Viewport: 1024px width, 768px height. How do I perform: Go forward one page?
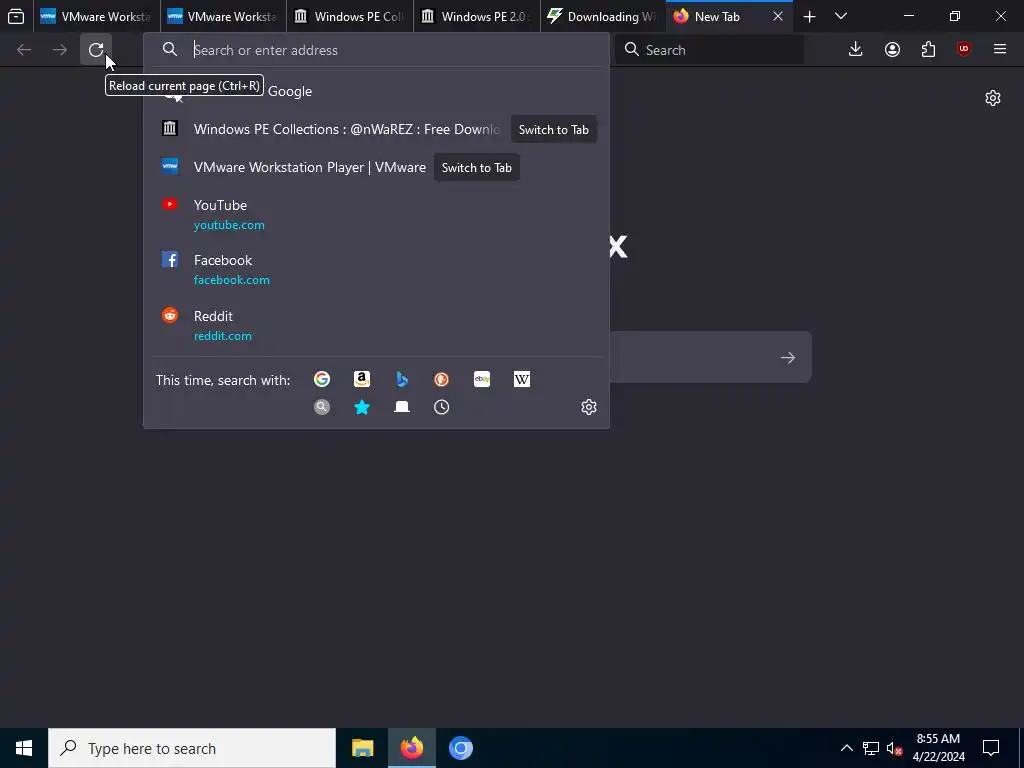[x=60, y=50]
